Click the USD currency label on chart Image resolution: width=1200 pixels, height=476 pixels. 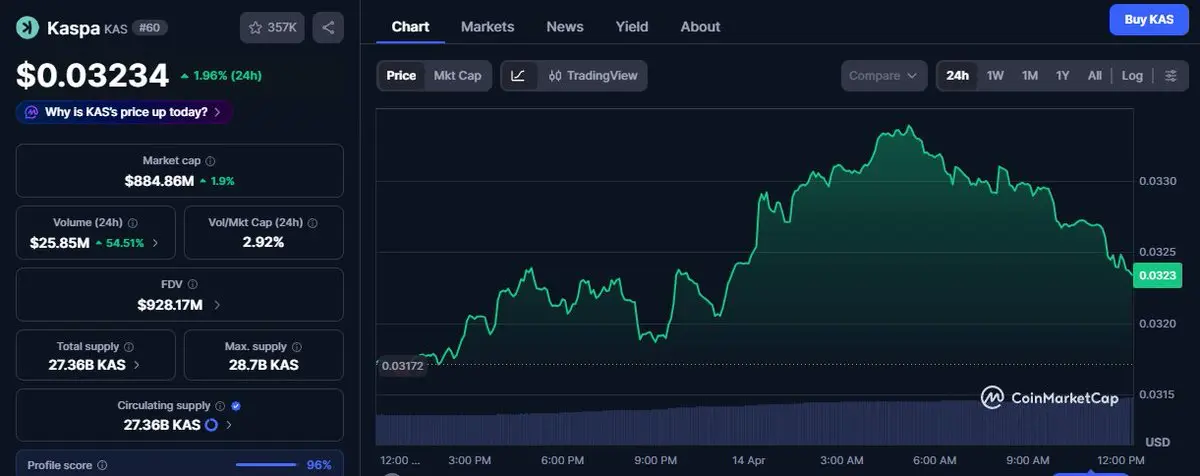pyautogui.click(x=1158, y=442)
